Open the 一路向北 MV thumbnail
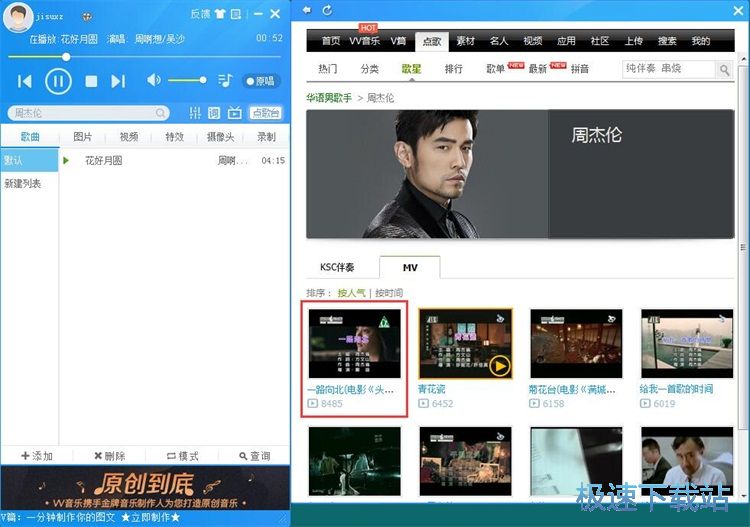 [x=354, y=343]
